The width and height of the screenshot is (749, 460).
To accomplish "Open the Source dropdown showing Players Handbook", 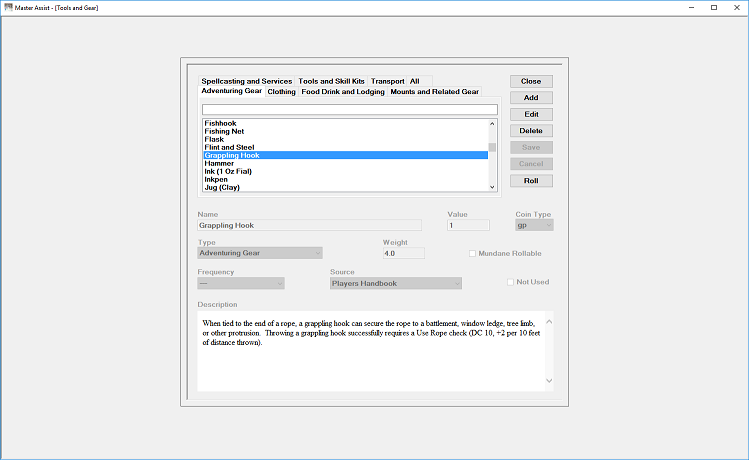I will point(396,283).
